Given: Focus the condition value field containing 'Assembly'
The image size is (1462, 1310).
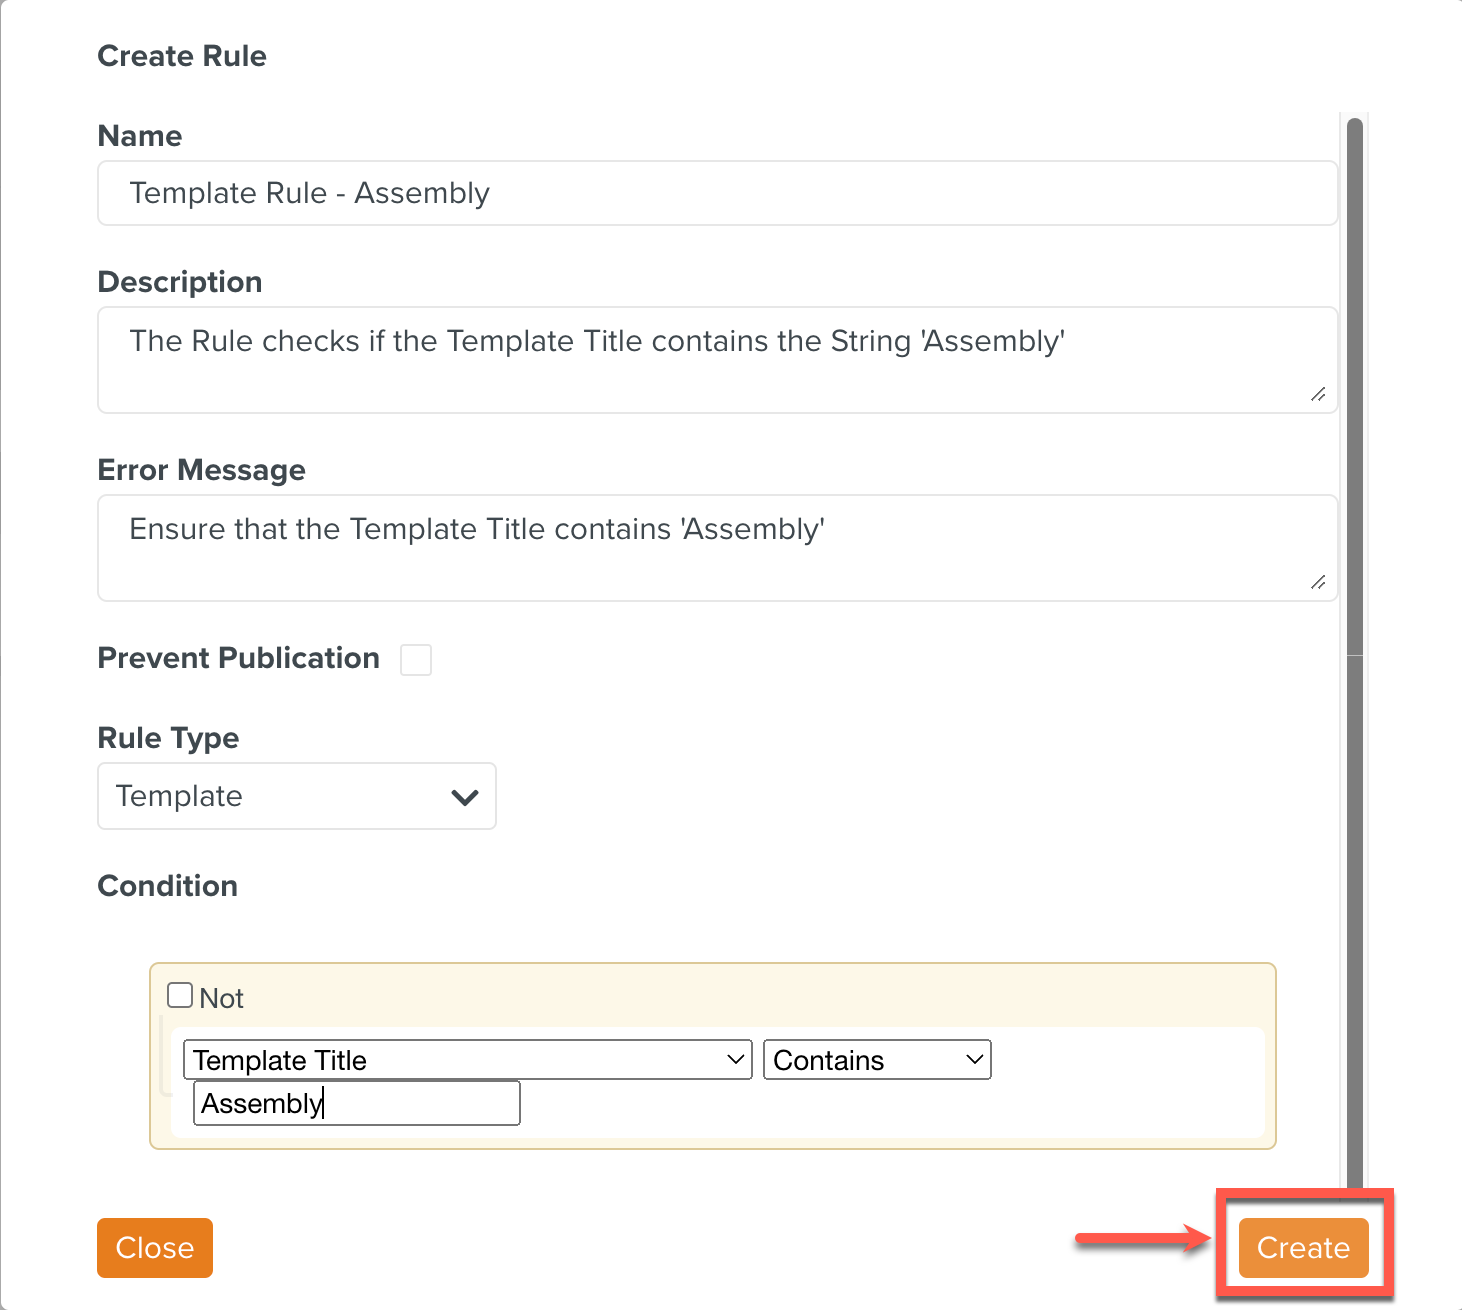Looking at the screenshot, I should [357, 1103].
